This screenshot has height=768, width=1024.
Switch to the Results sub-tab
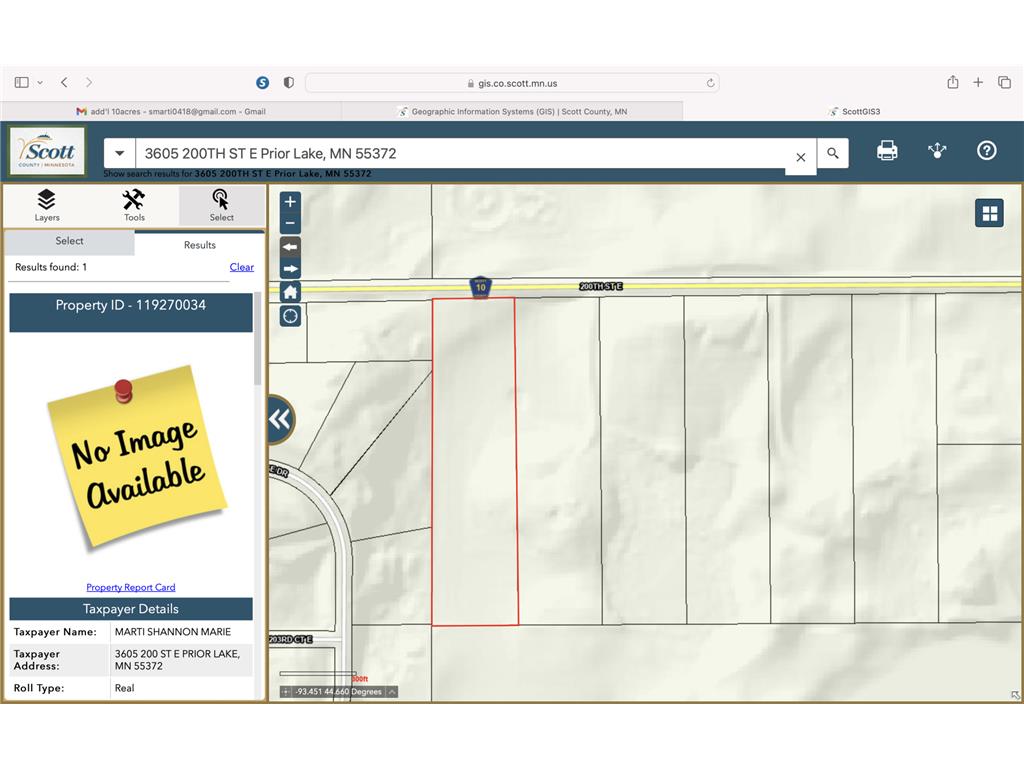tap(199, 245)
